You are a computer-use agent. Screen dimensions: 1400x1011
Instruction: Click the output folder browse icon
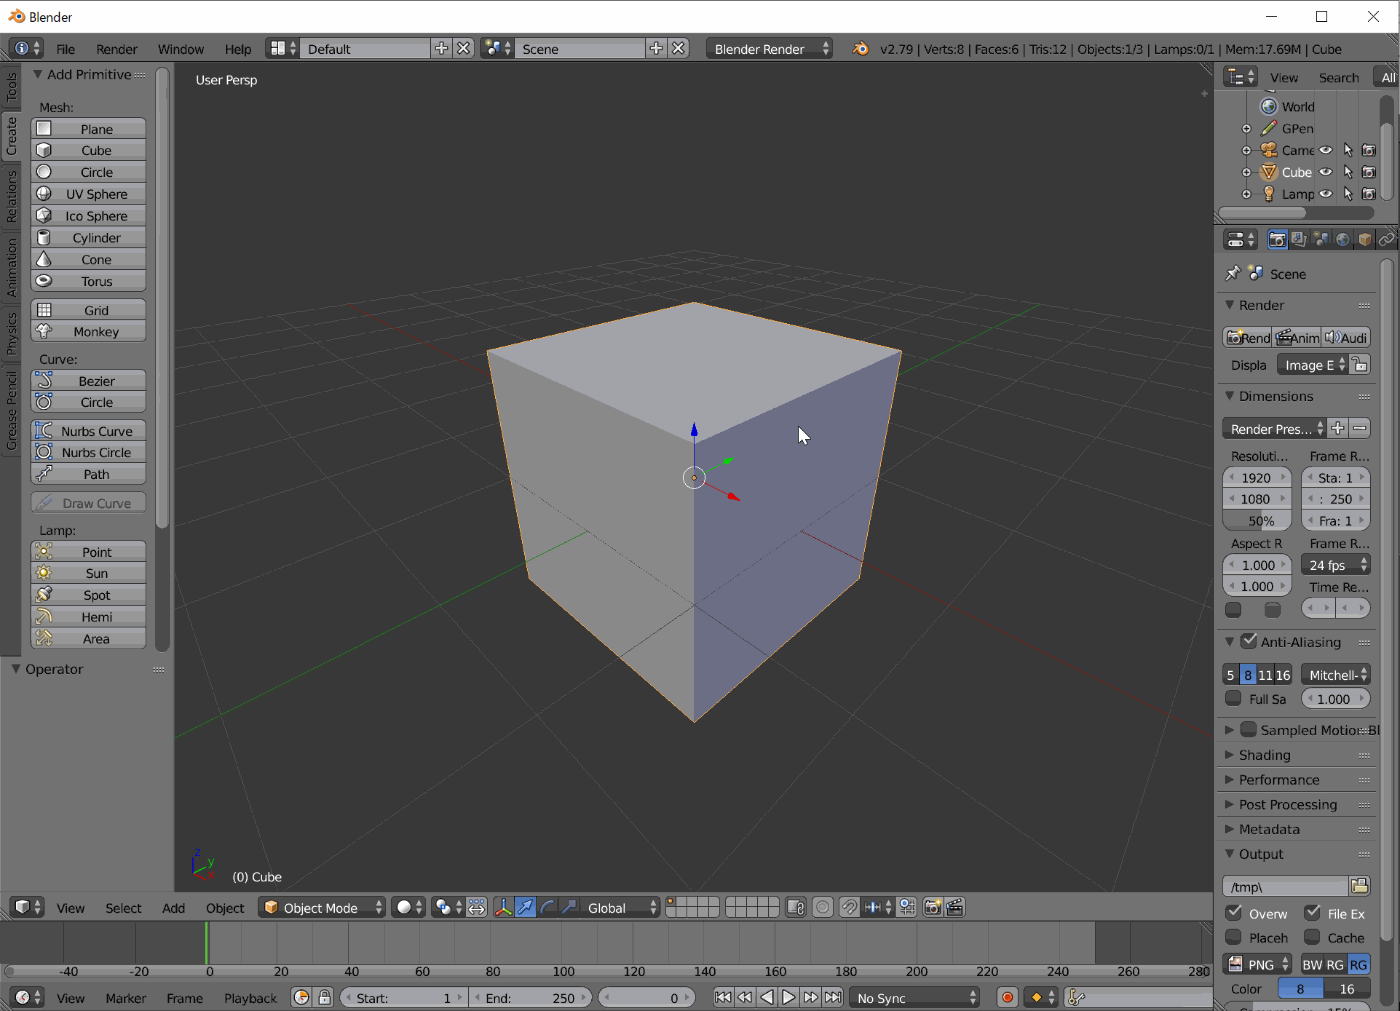pos(1359,886)
